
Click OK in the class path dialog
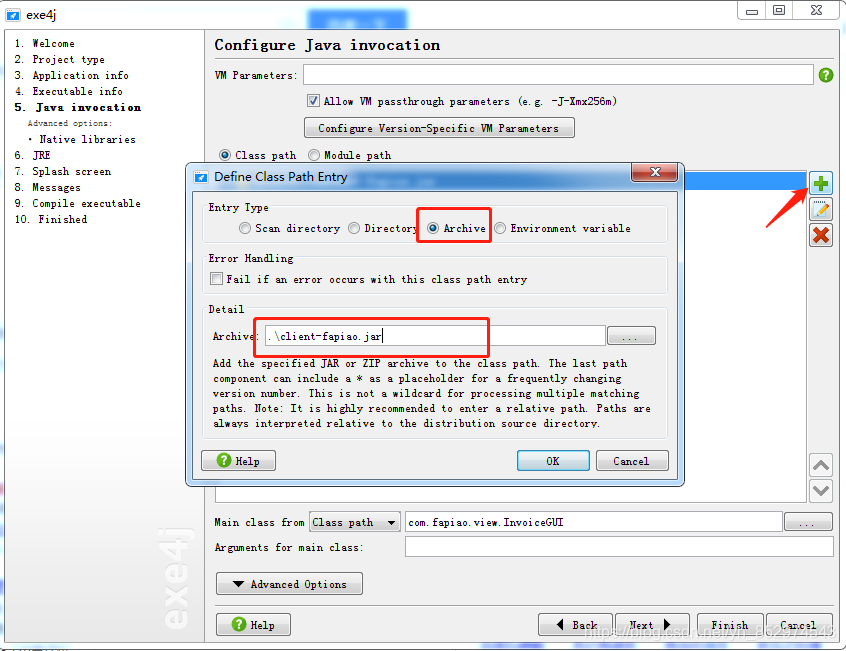pos(553,461)
